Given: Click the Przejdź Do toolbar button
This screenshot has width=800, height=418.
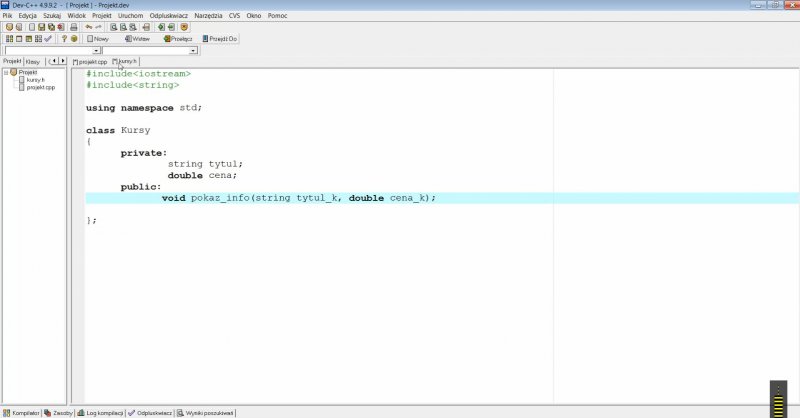Looking at the screenshot, I should tap(220, 39).
